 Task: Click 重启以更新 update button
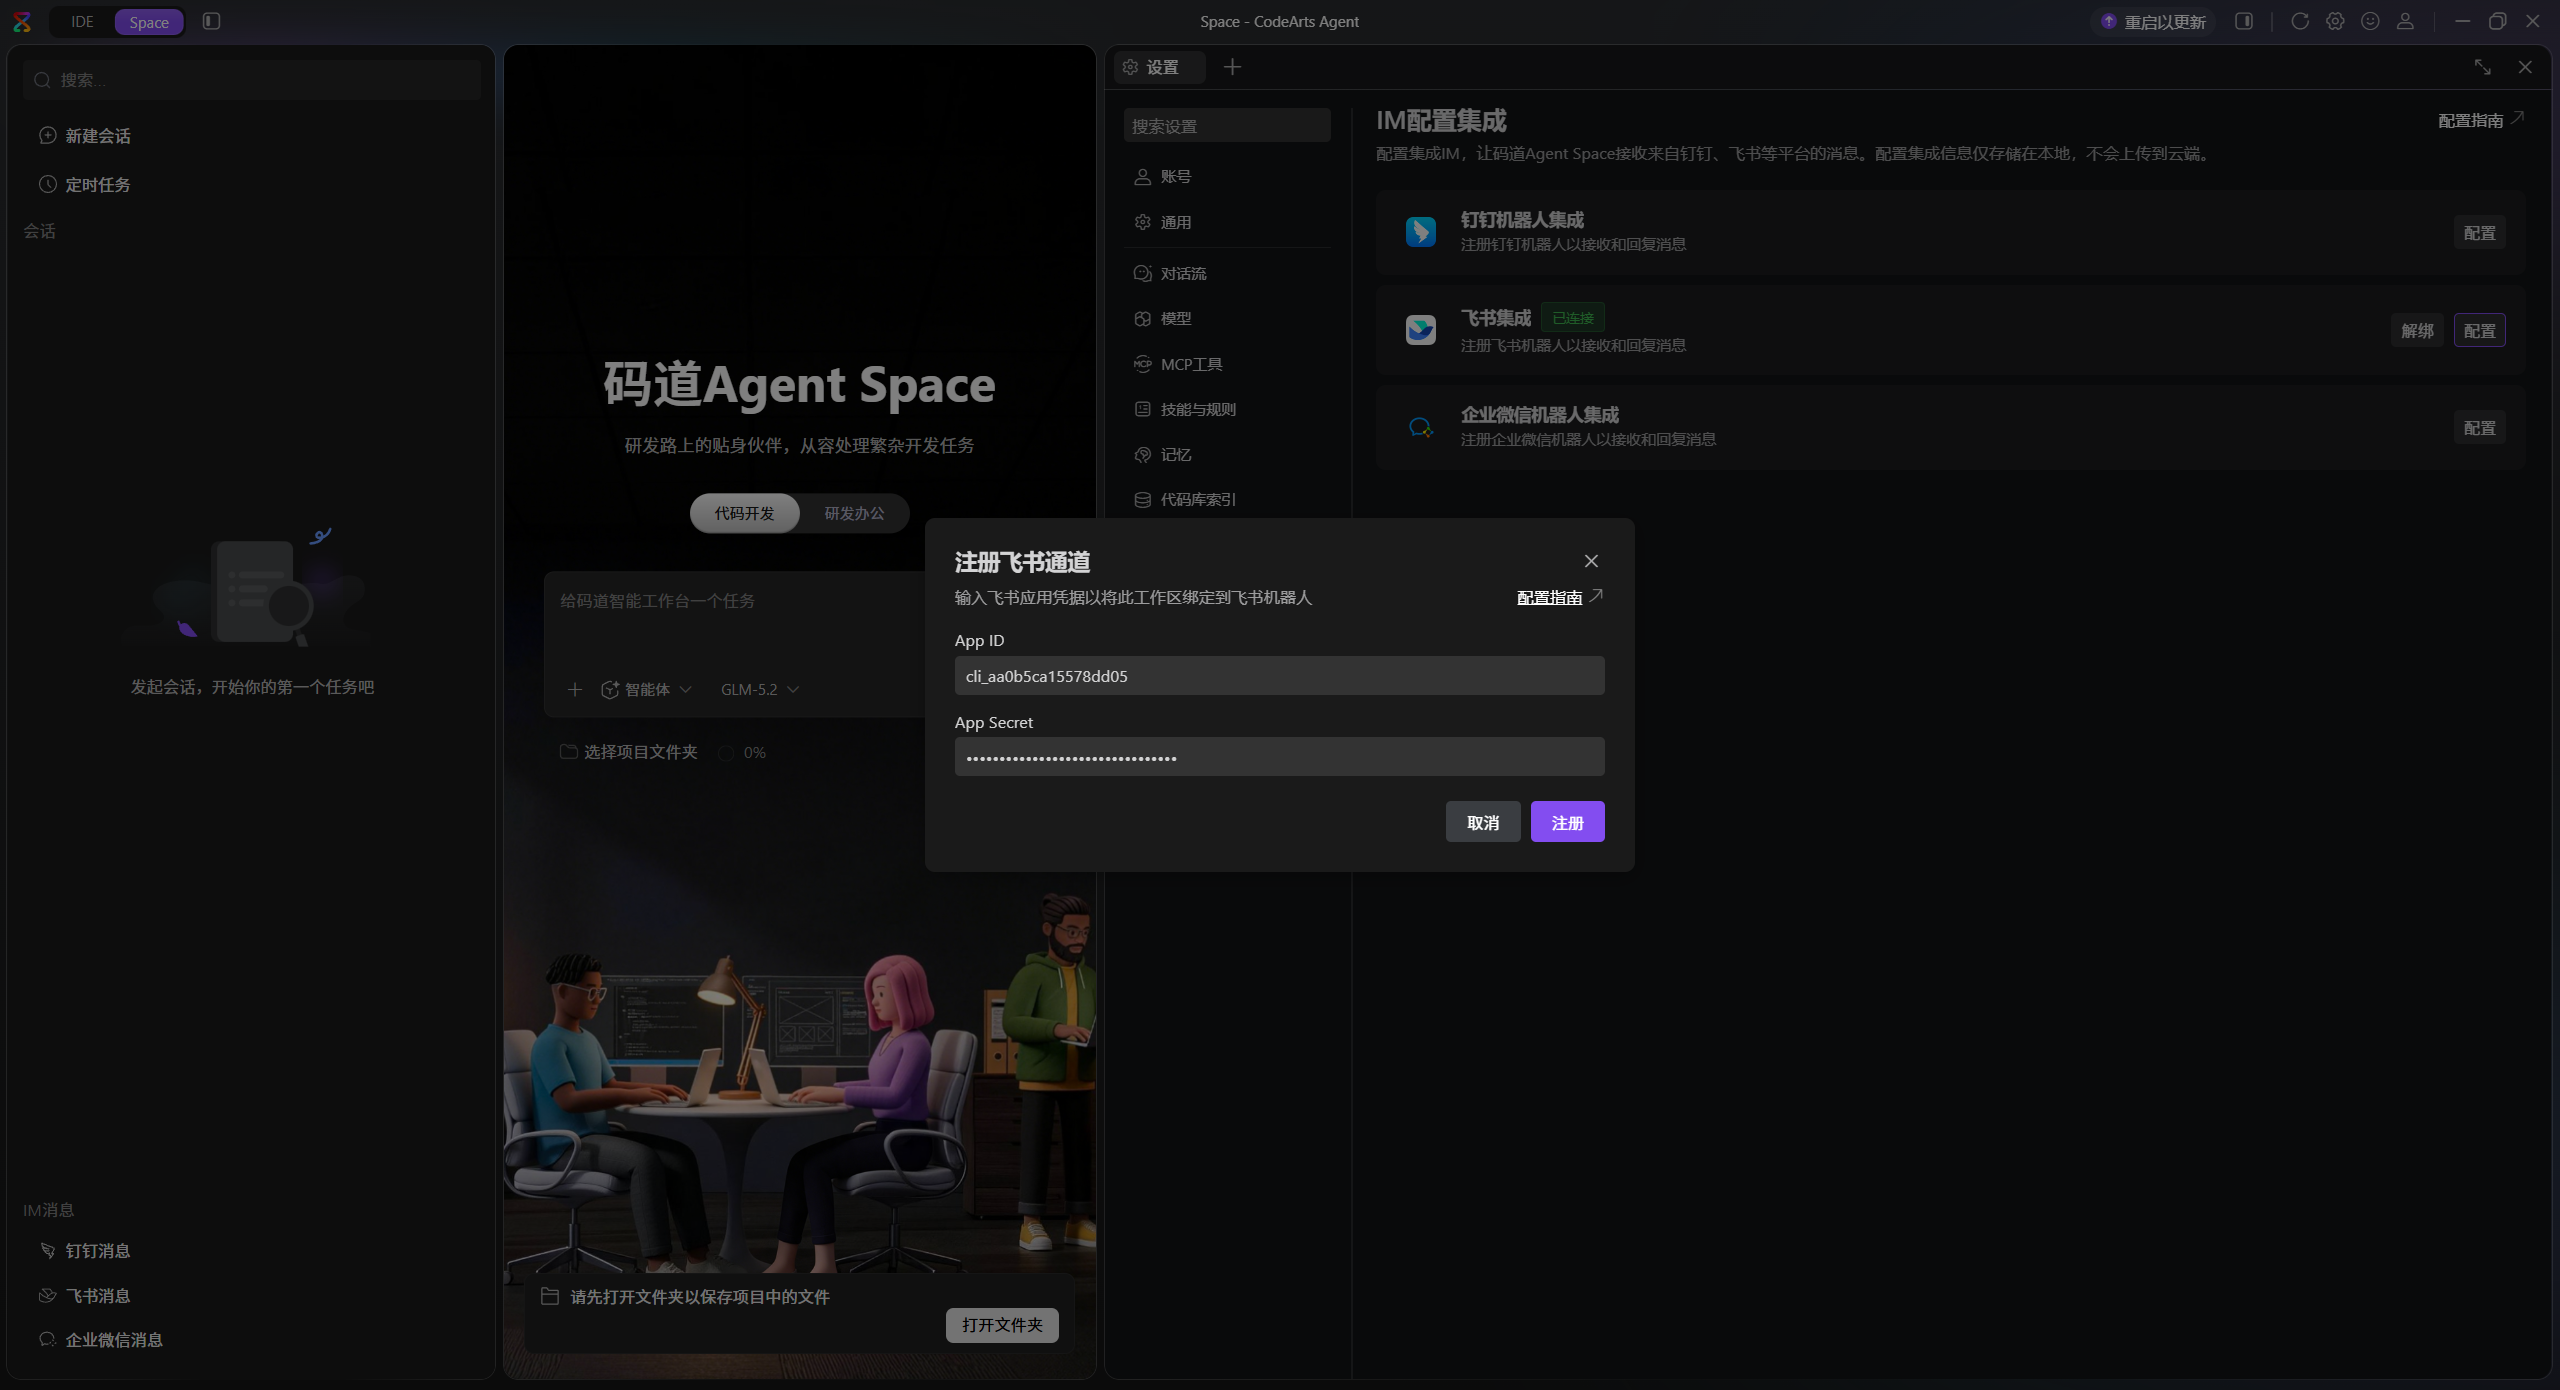(2153, 22)
